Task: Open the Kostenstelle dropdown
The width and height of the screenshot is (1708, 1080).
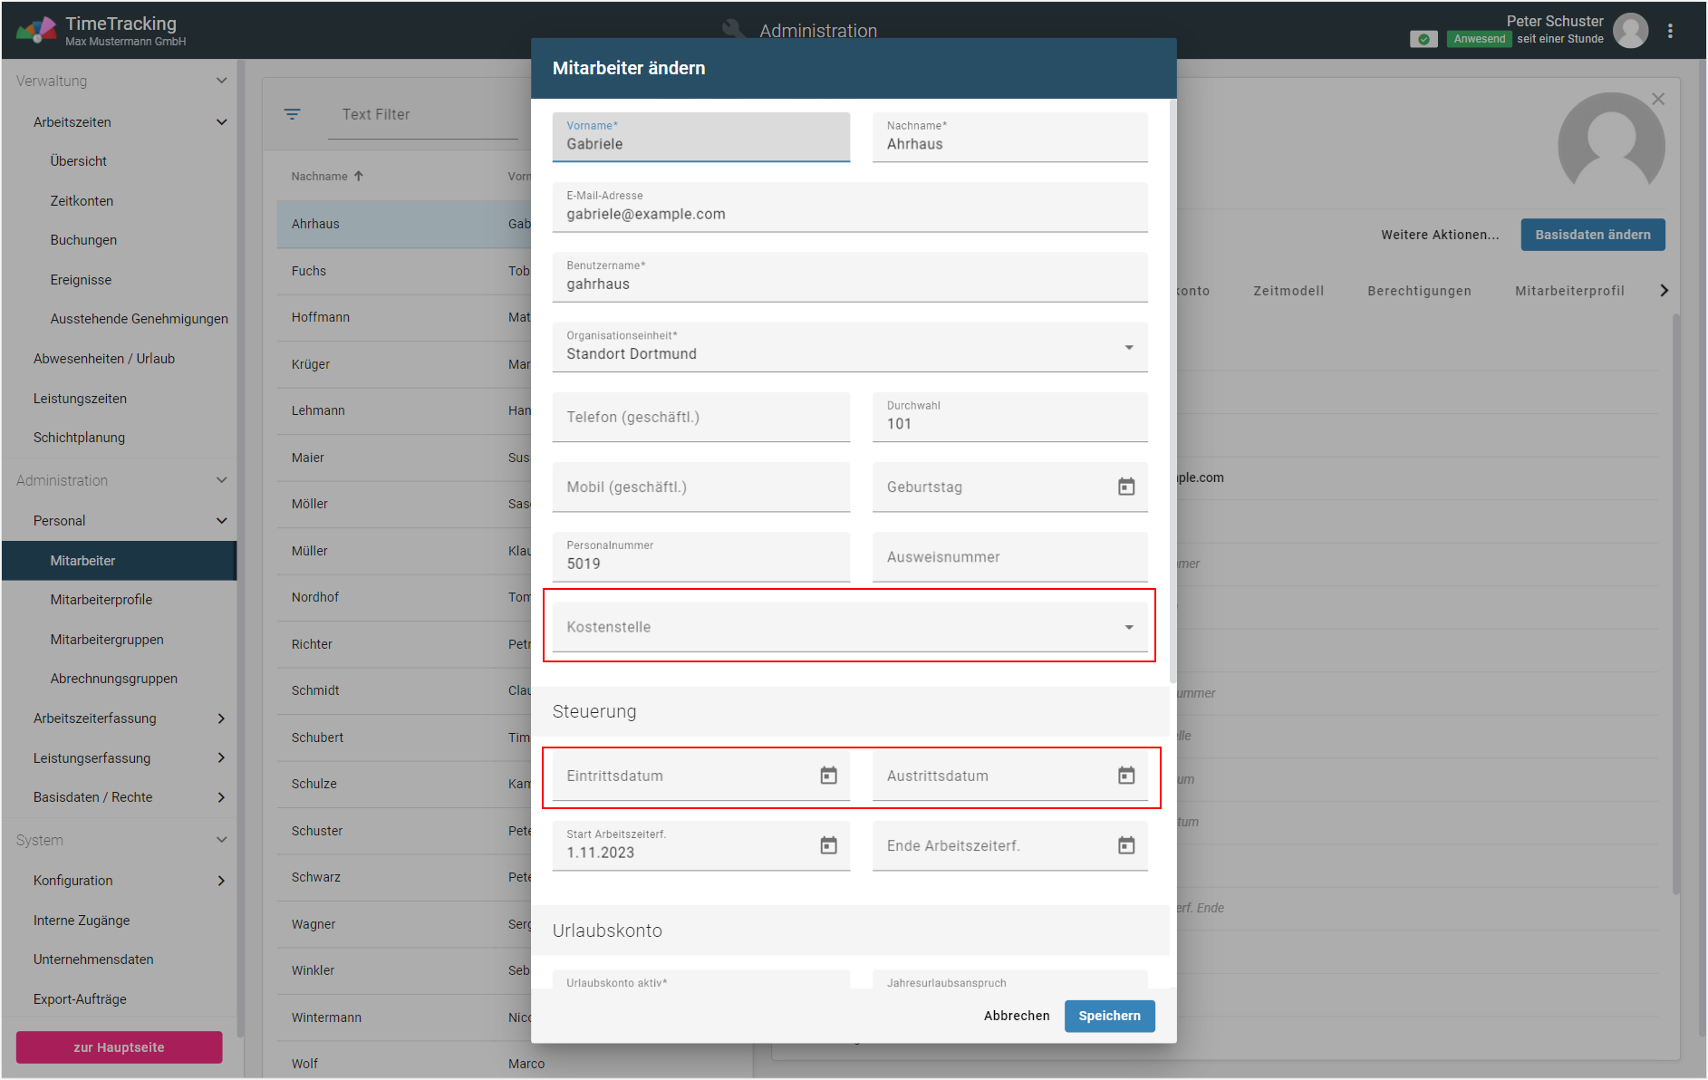Action: [1128, 627]
